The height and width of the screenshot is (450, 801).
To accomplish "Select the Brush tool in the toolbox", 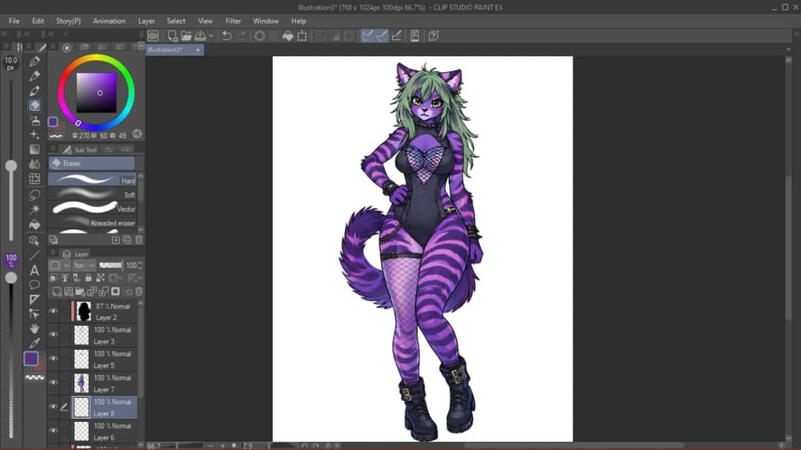I will pyautogui.click(x=34, y=91).
